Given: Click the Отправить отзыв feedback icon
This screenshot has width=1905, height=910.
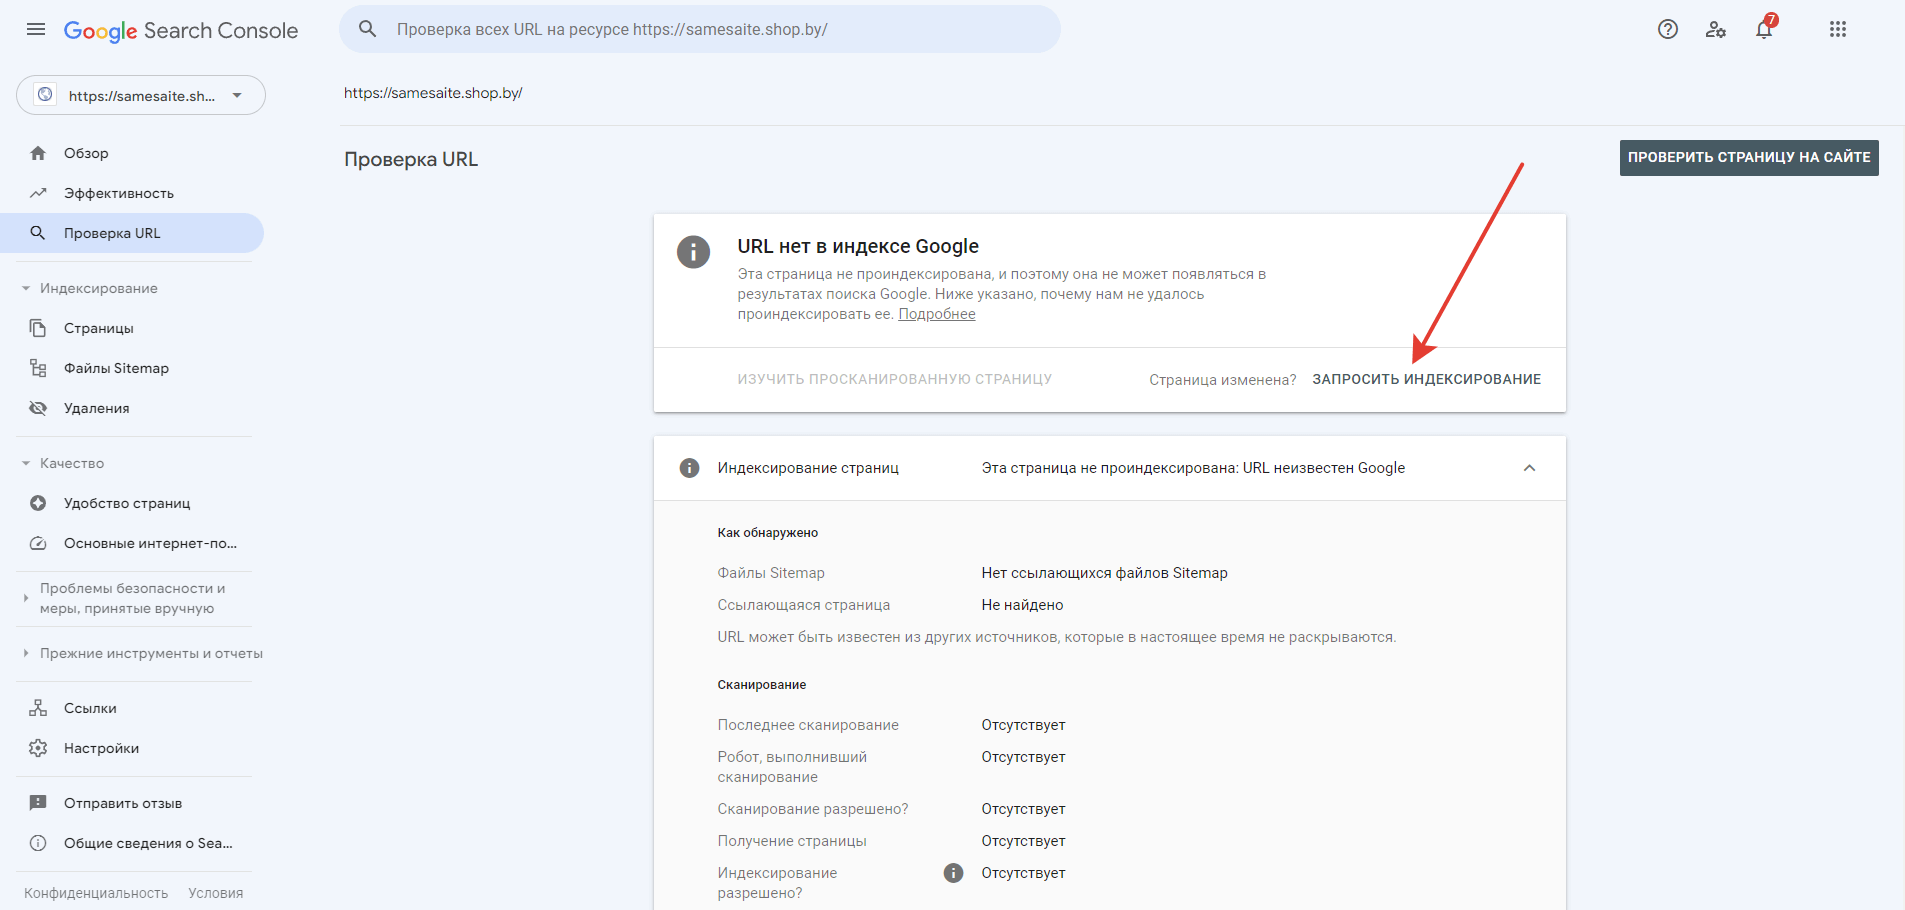Looking at the screenshot, I should click(38, 803).
